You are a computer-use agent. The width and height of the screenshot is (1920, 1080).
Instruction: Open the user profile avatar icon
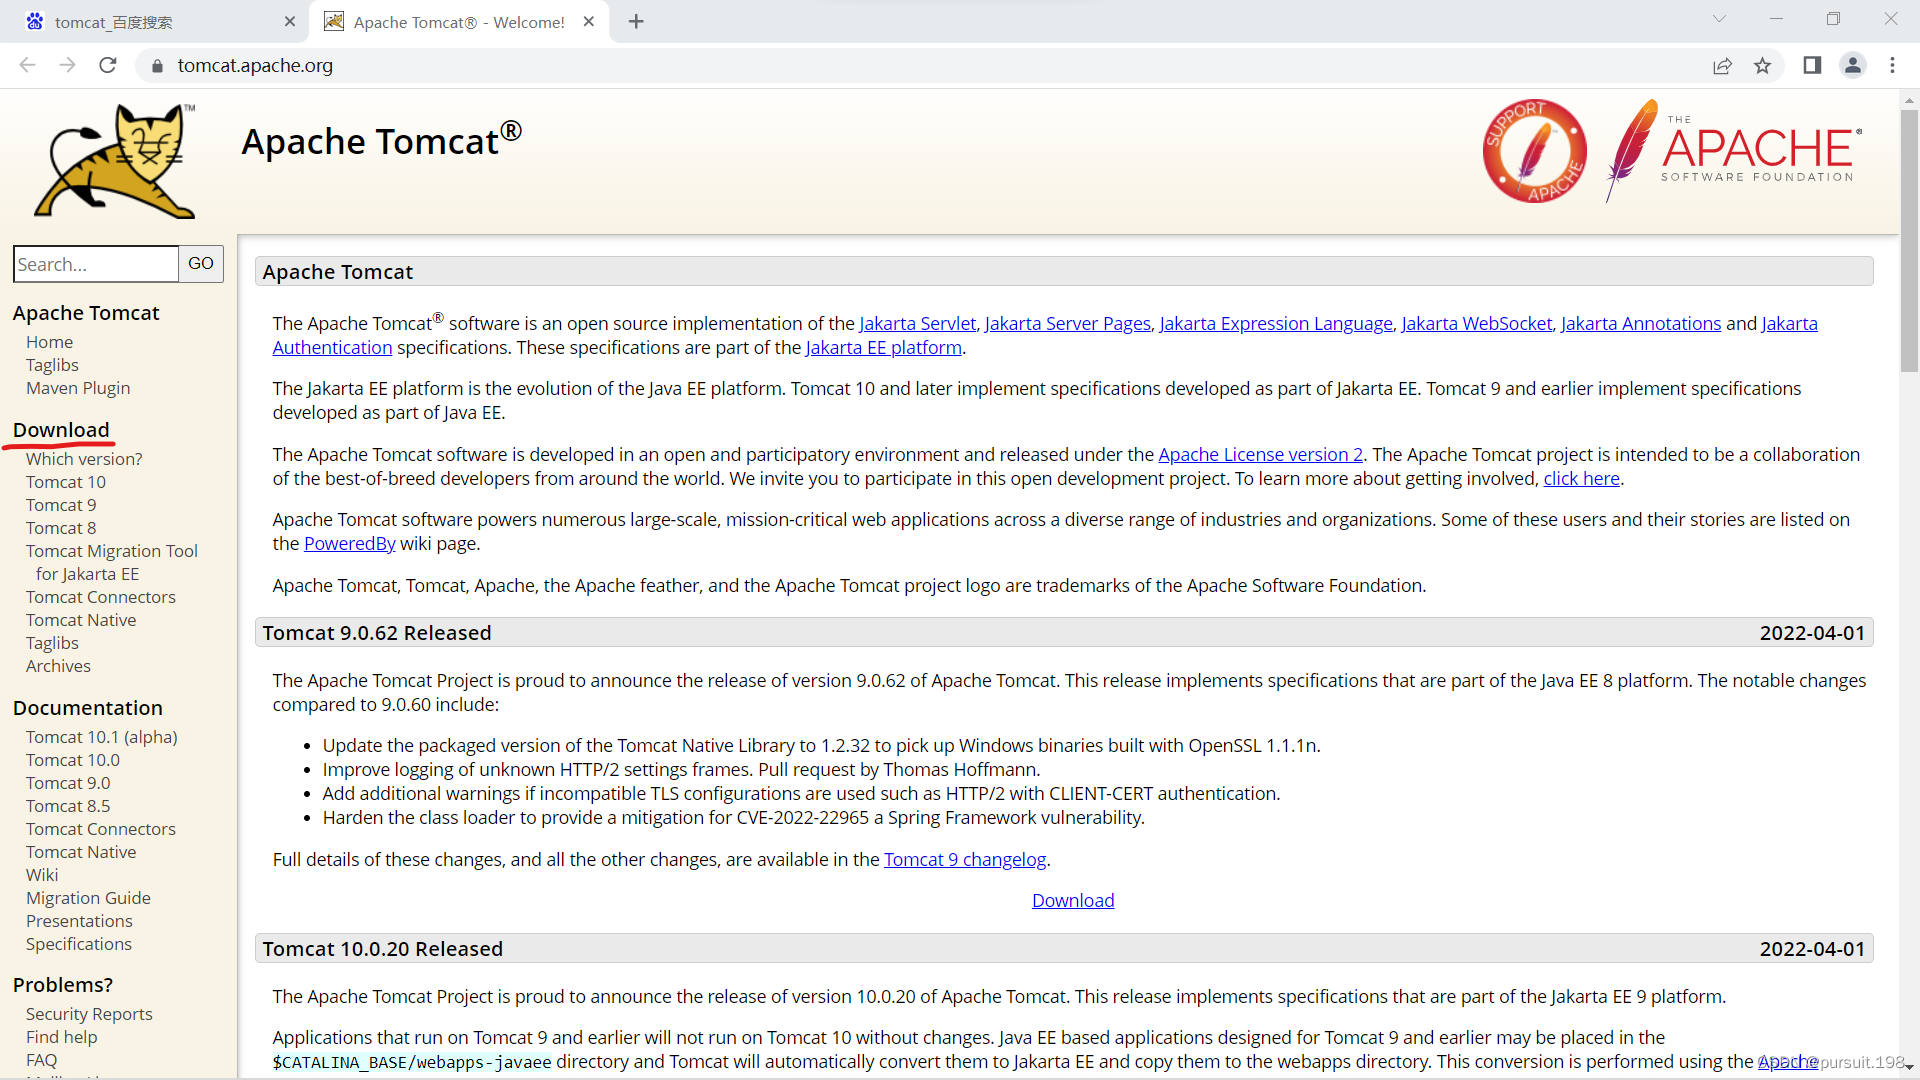coord(1852,65)
